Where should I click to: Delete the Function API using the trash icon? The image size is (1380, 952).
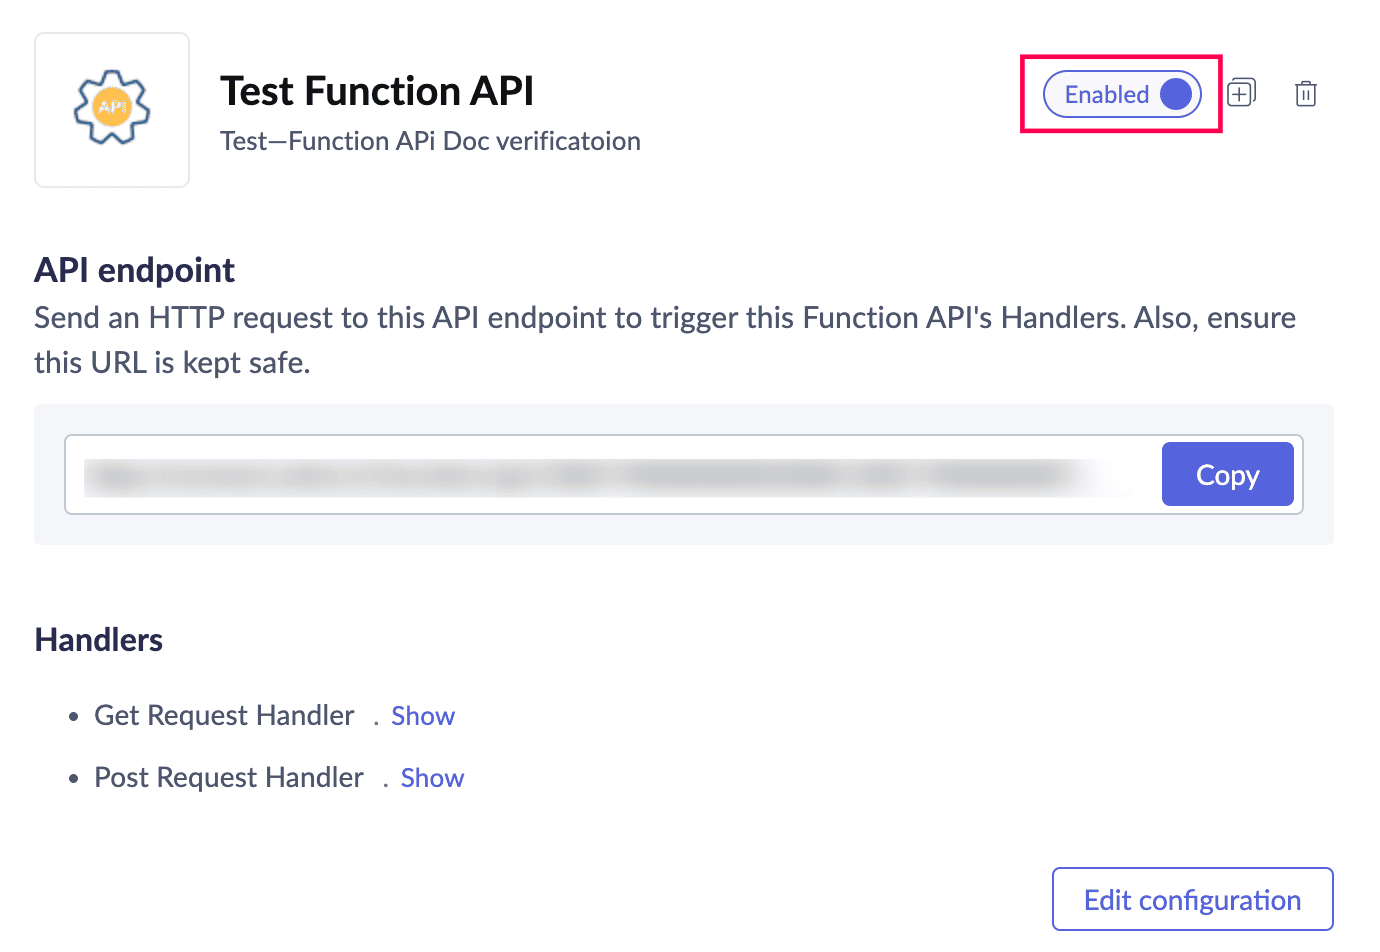1305,94
